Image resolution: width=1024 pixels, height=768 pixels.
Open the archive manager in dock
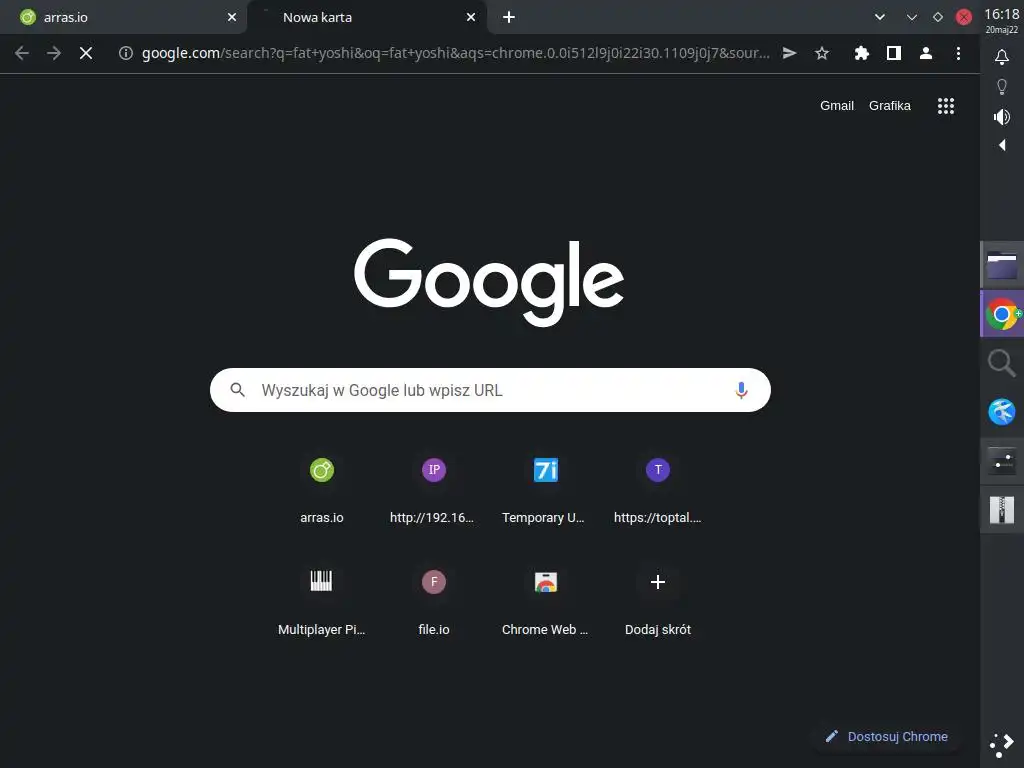click(x=1002, y=510)
